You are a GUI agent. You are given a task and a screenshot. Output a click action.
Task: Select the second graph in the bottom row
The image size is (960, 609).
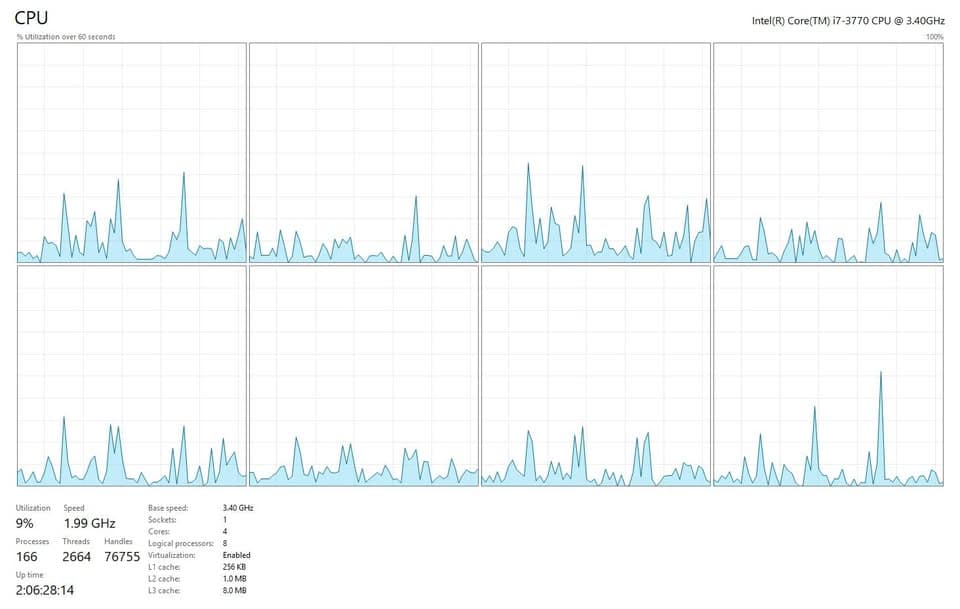coord(363,376)
